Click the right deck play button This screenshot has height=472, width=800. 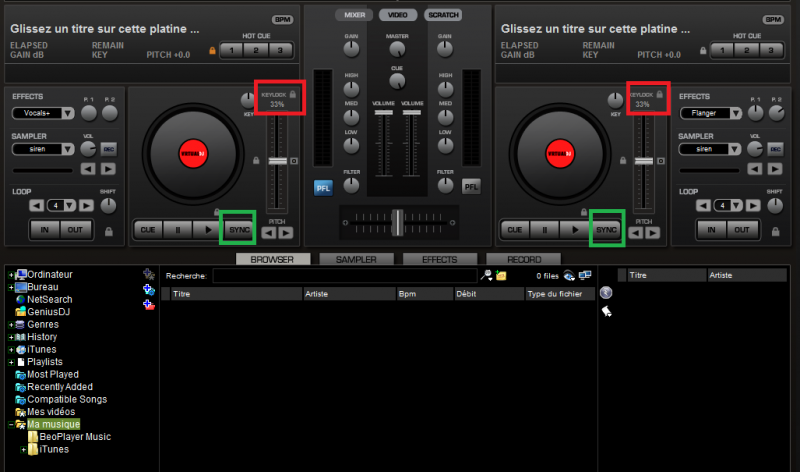(574, 230)
